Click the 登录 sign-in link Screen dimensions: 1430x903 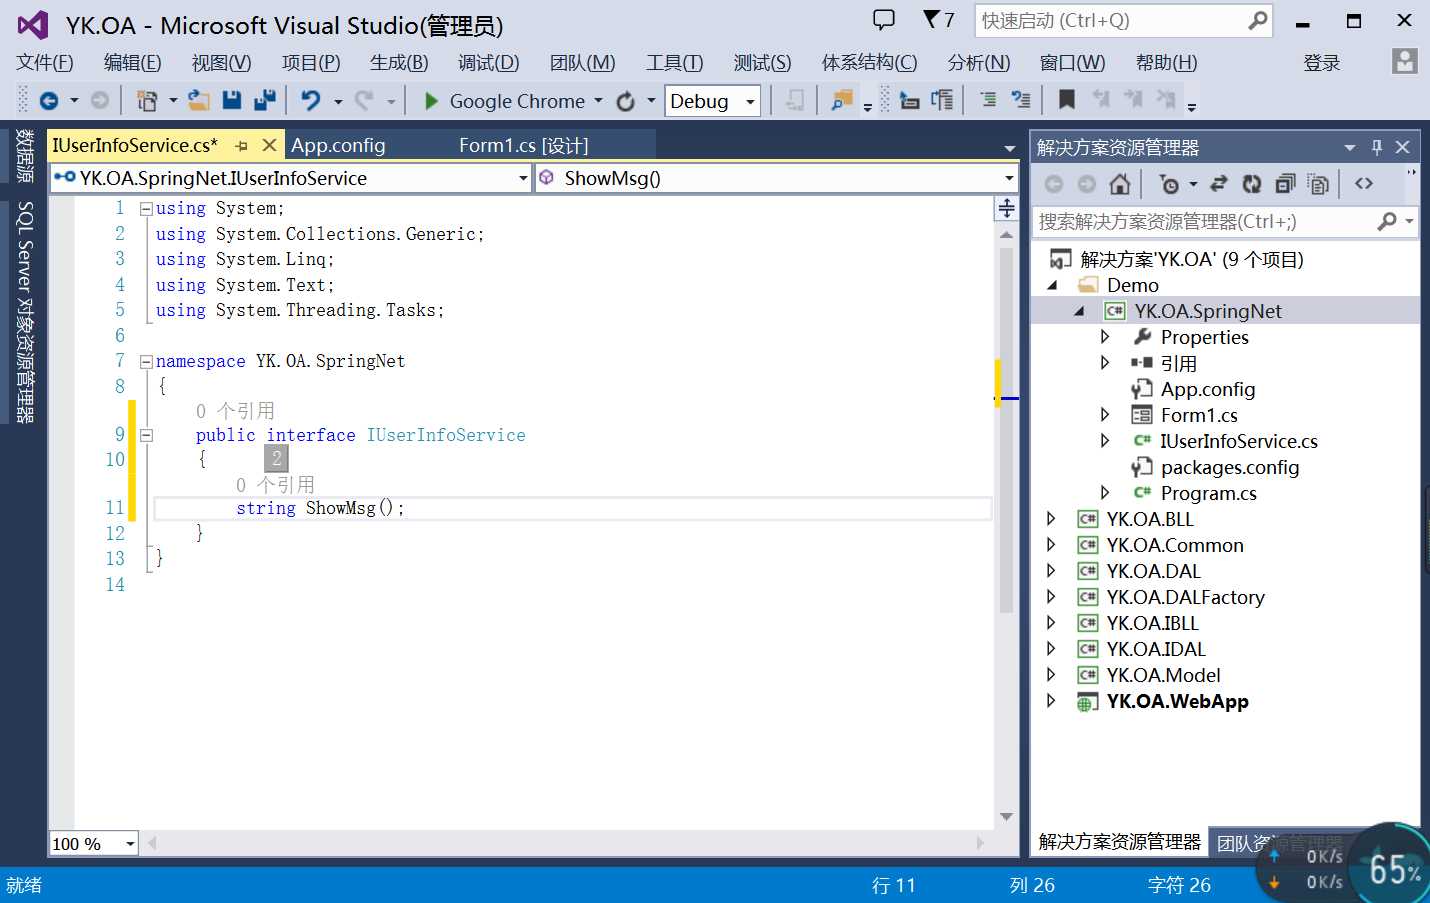click(1322, 63)
